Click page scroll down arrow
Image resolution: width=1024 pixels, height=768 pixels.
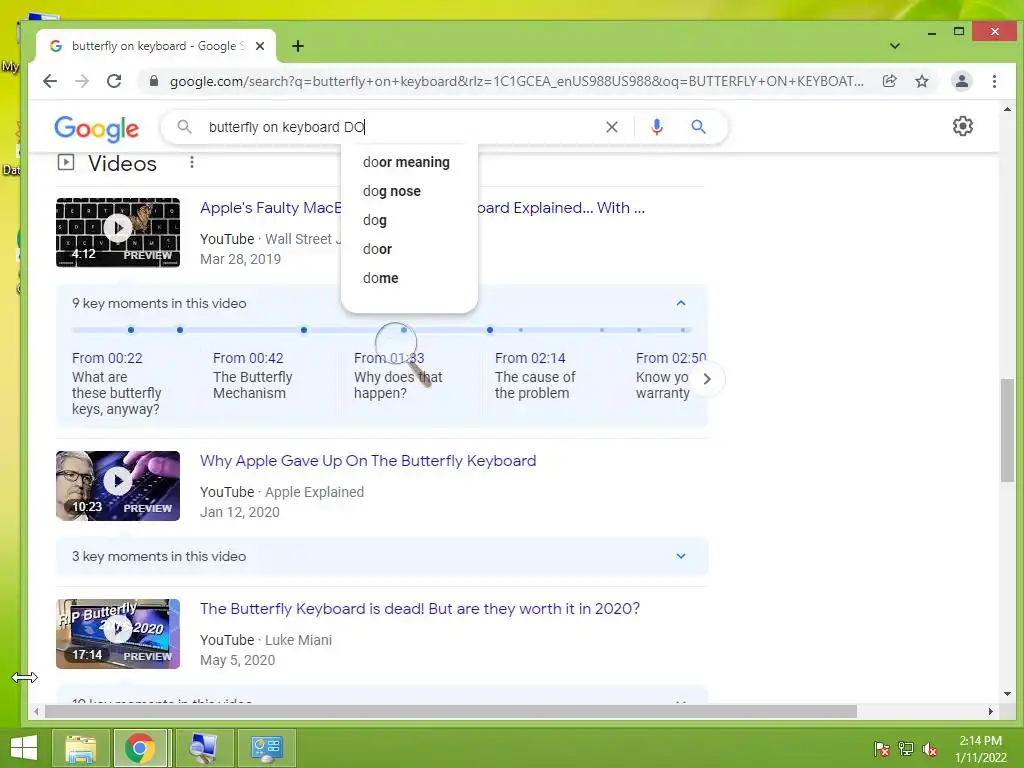tap(1007, 694)
